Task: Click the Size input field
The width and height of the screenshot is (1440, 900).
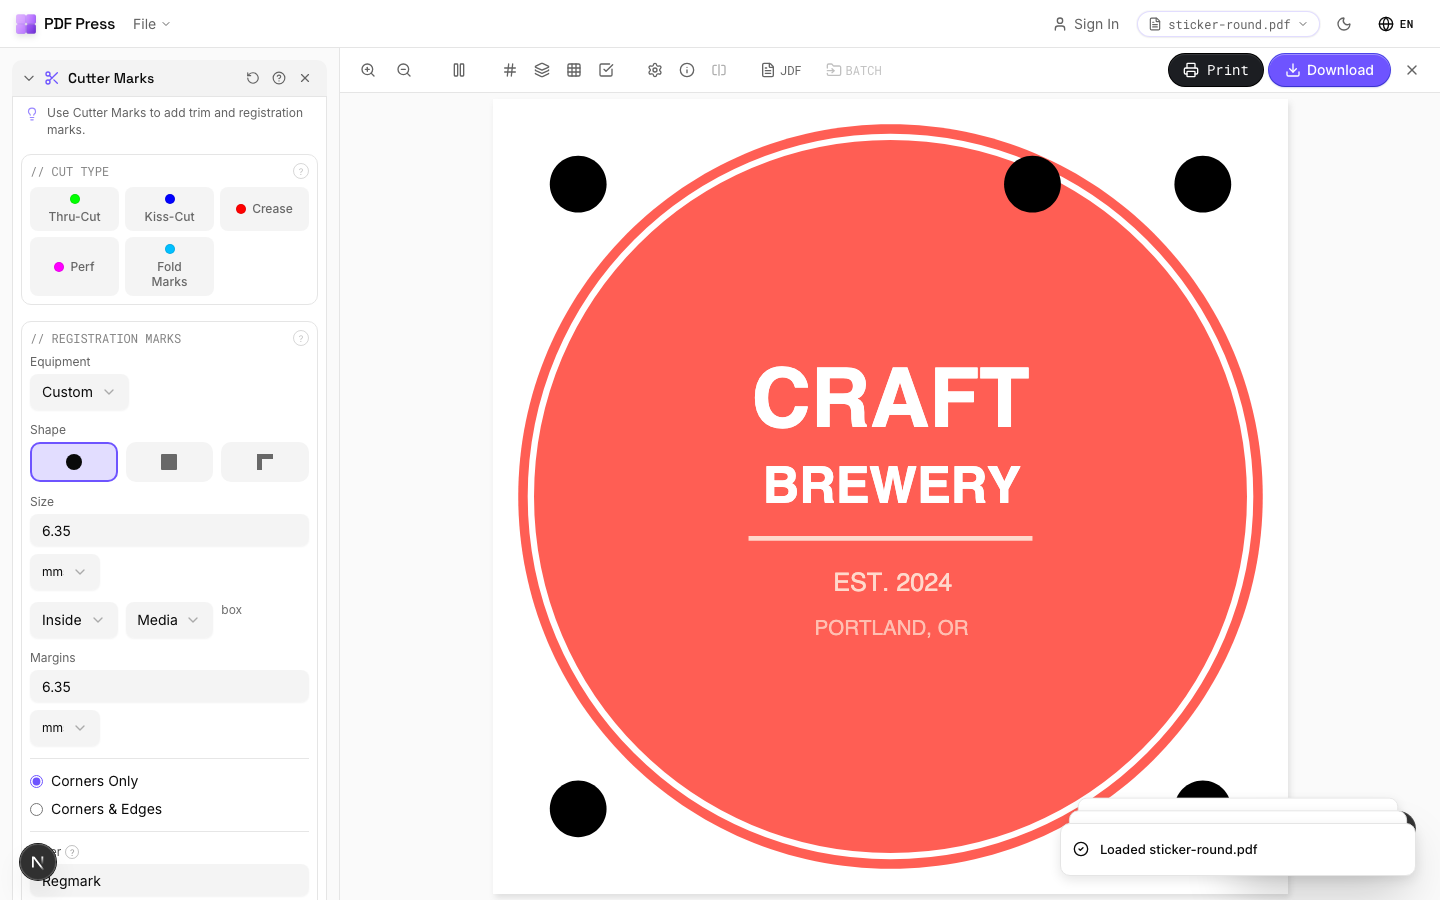Action: click(169, 531)
